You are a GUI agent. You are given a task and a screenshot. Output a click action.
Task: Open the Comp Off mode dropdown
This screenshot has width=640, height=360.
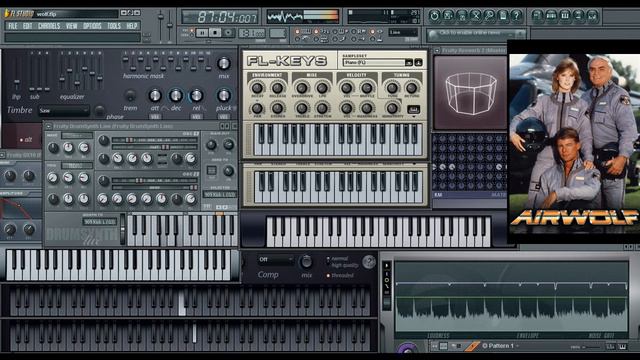click(x=276, y=259)
